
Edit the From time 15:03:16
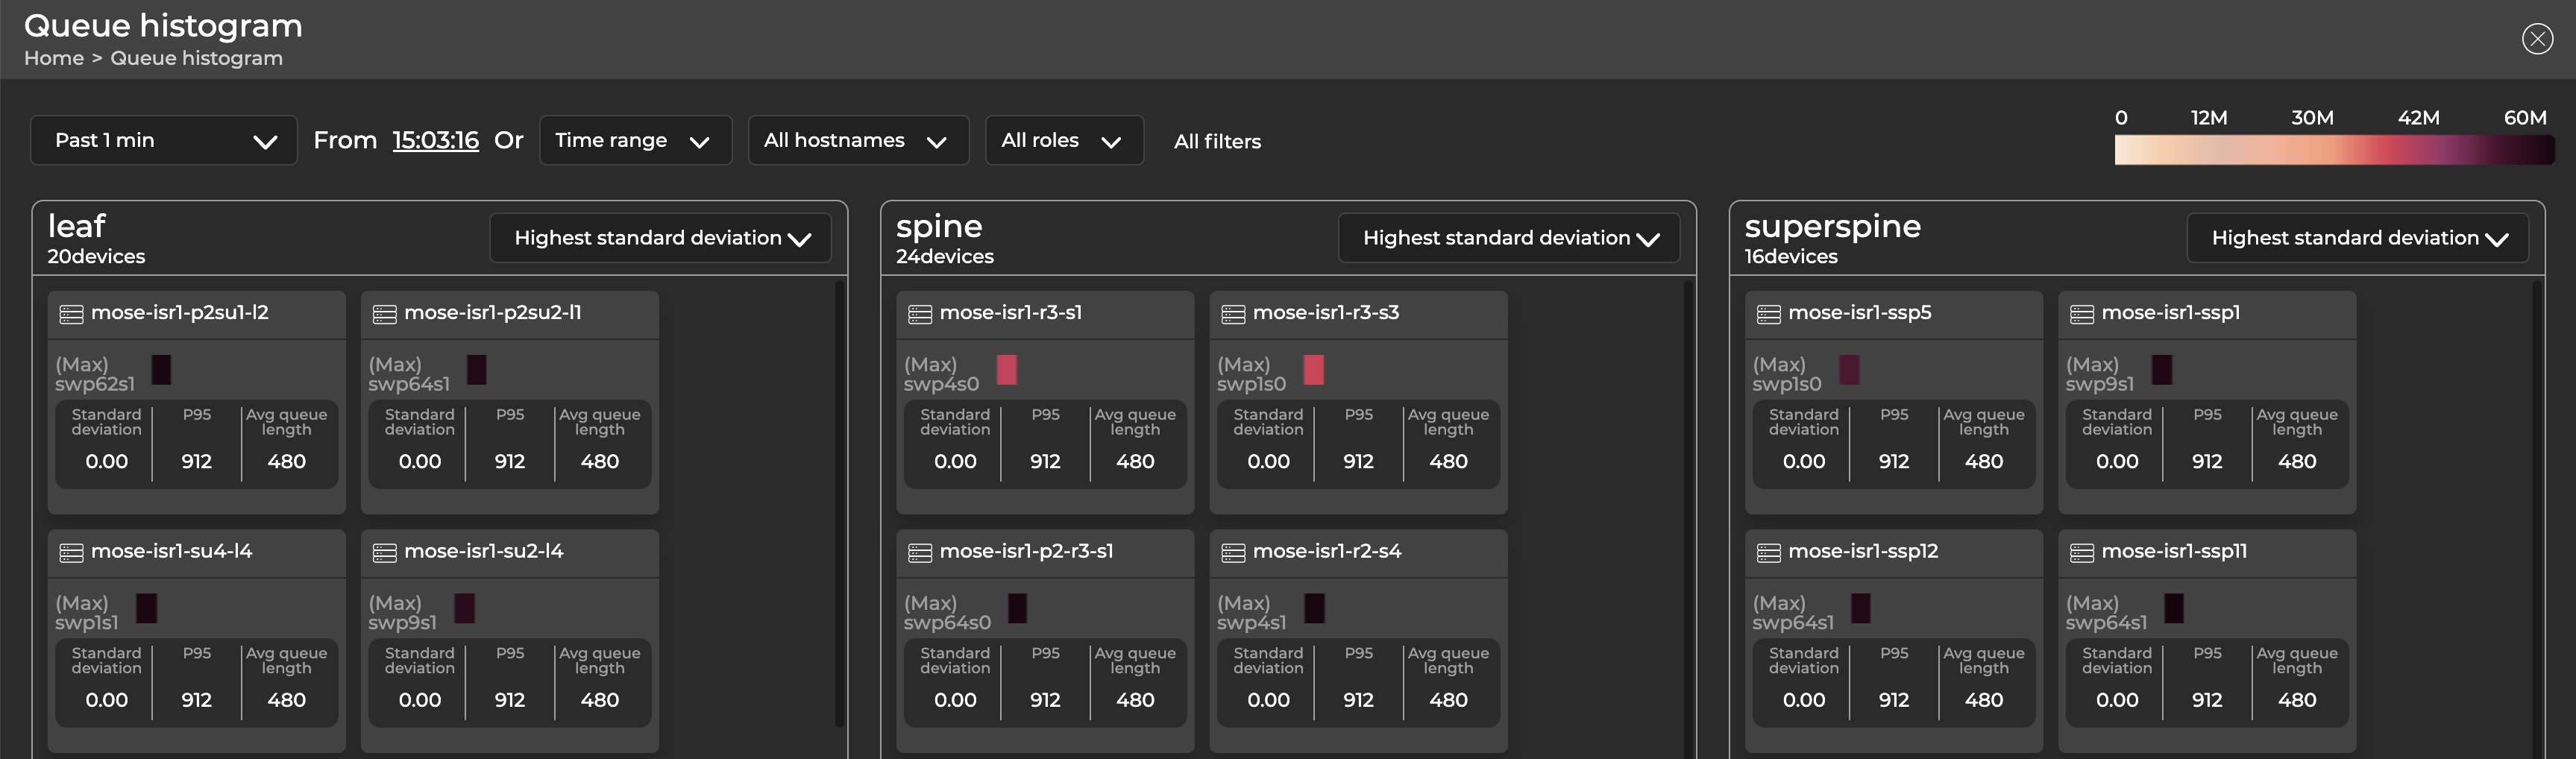coord(435,140)
